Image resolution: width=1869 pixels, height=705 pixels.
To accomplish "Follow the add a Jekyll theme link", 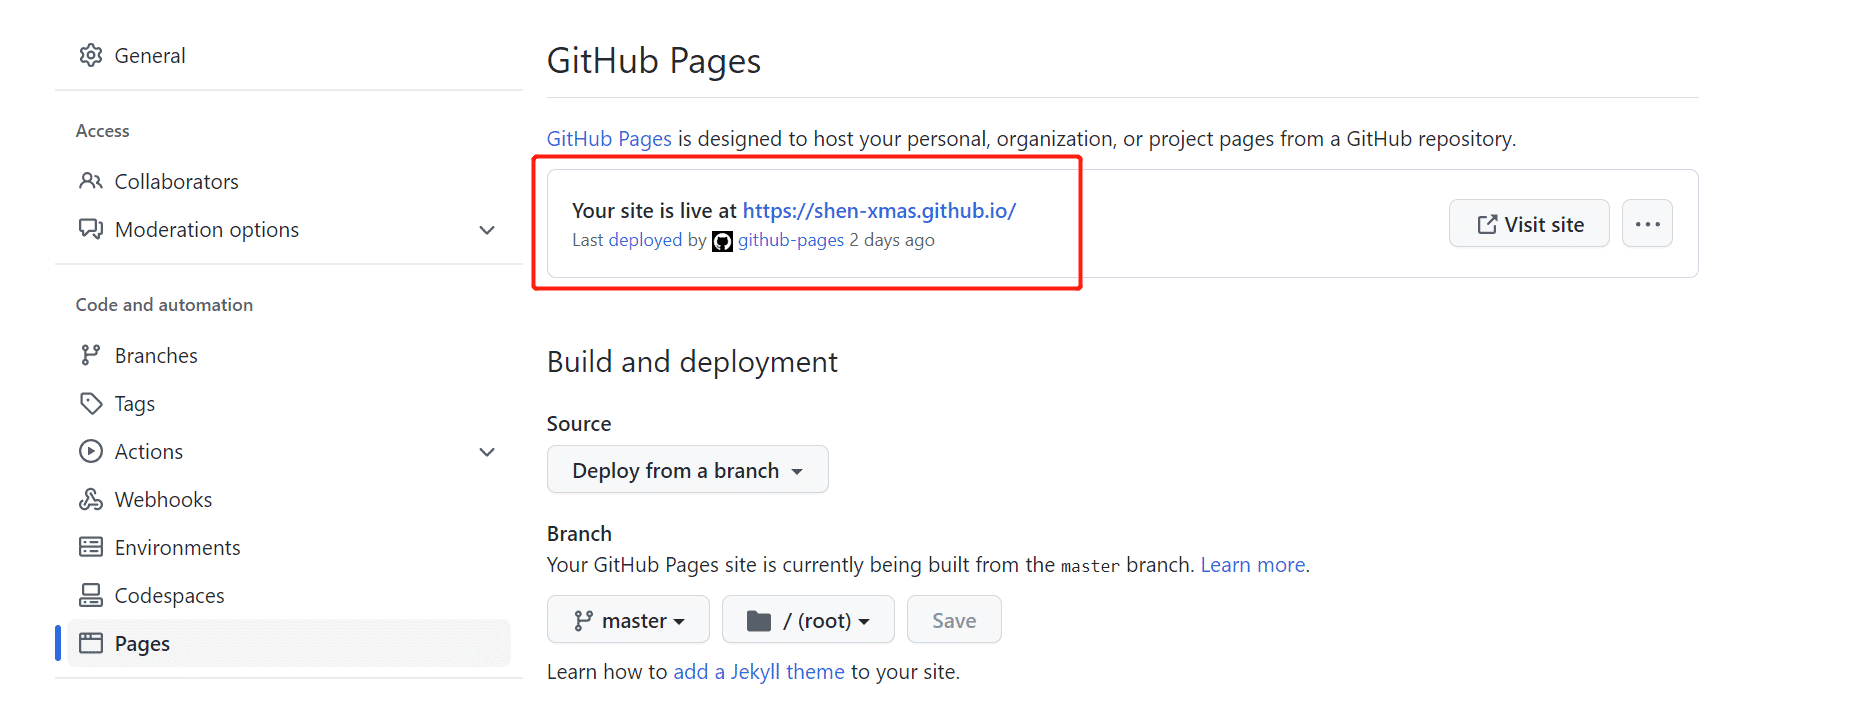I will 758,672.
